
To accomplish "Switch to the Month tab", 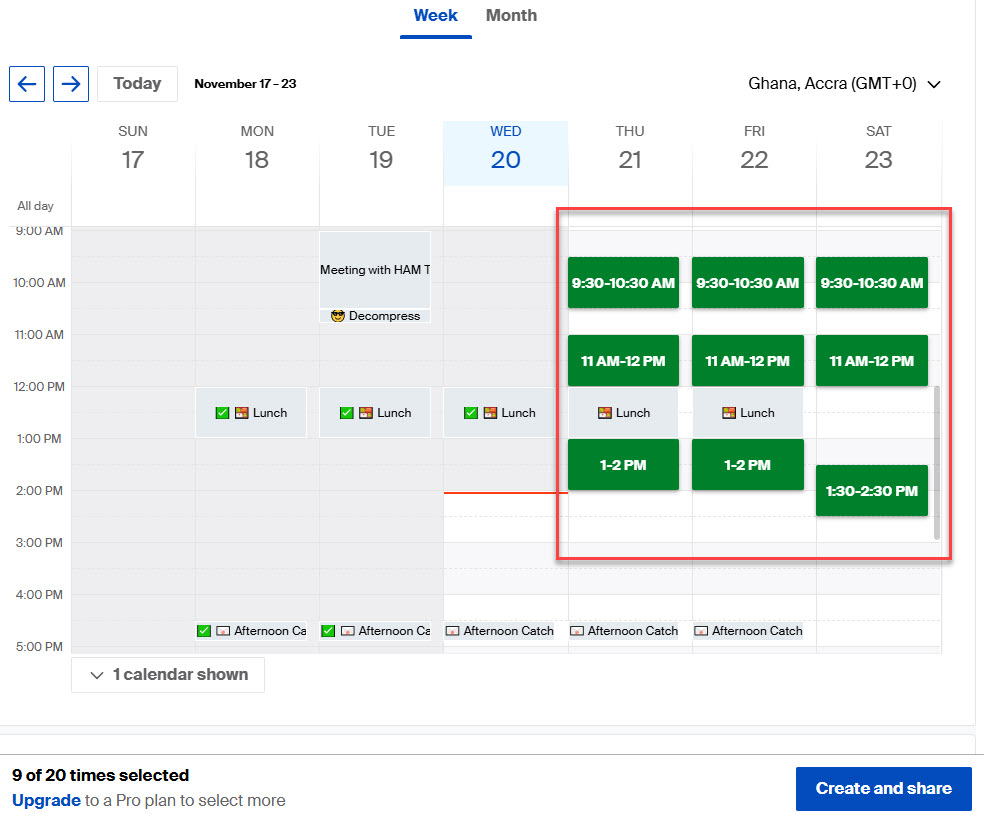I will [x=511, y=16].
